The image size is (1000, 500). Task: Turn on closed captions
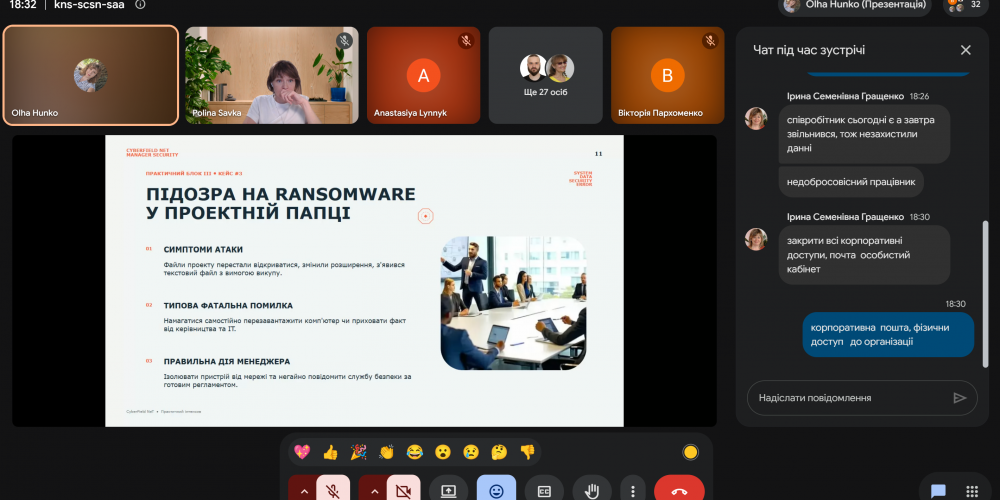coord(544,490)
